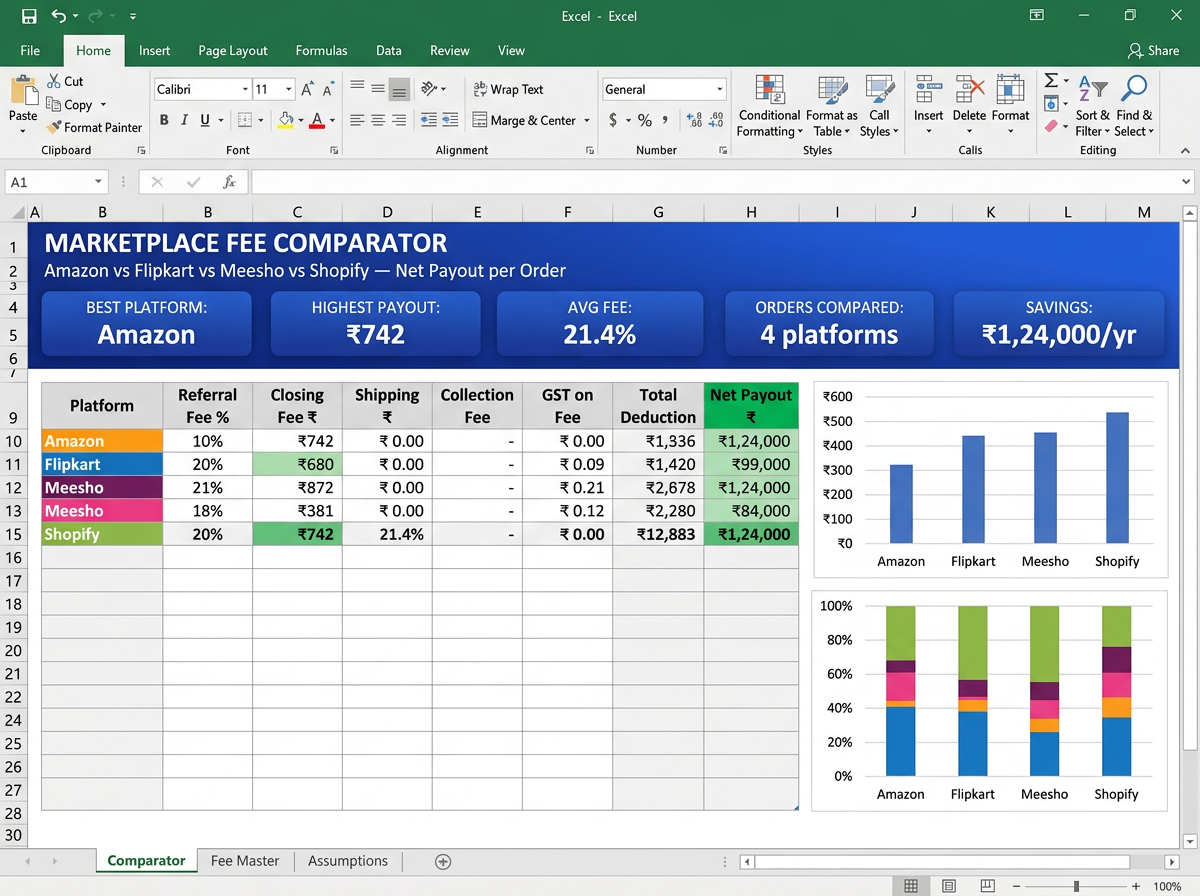The width and height of the screenshot is (1200, 896).
Task: Open the Ribbon Display Options icon
Action: point(1037,15)
